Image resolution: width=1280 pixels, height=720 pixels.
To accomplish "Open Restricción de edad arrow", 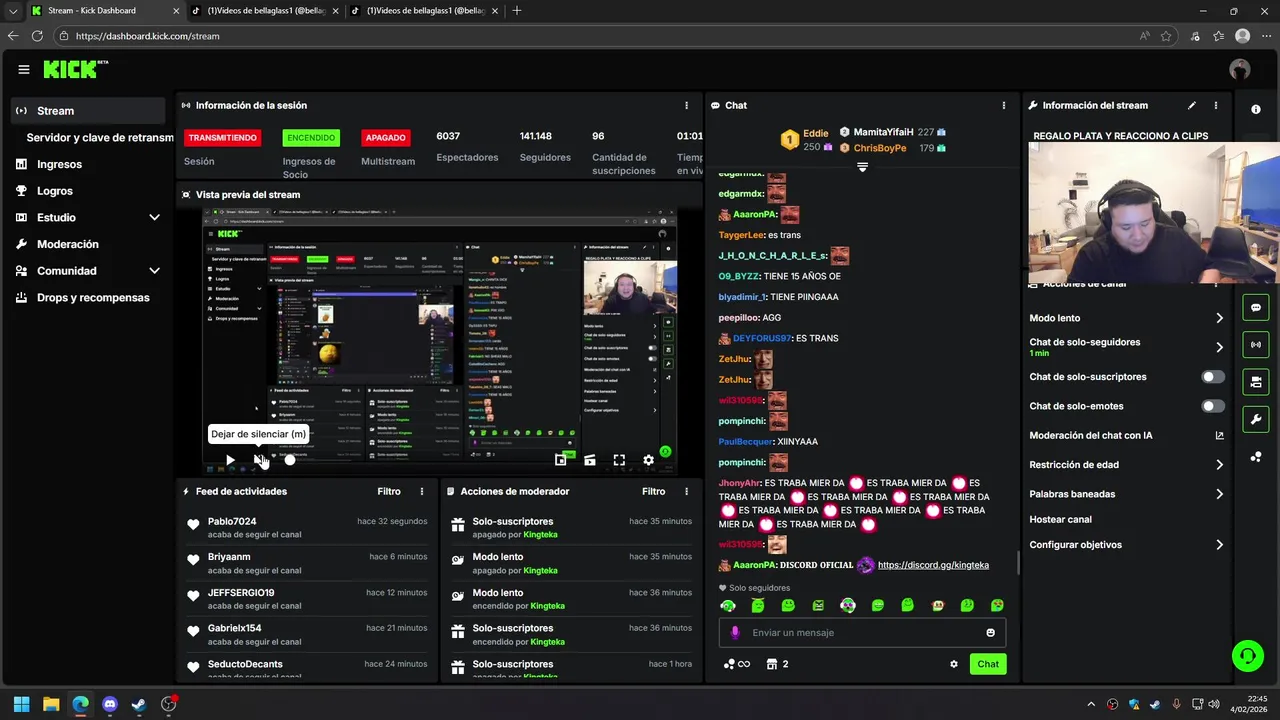I will point(1219,465).
